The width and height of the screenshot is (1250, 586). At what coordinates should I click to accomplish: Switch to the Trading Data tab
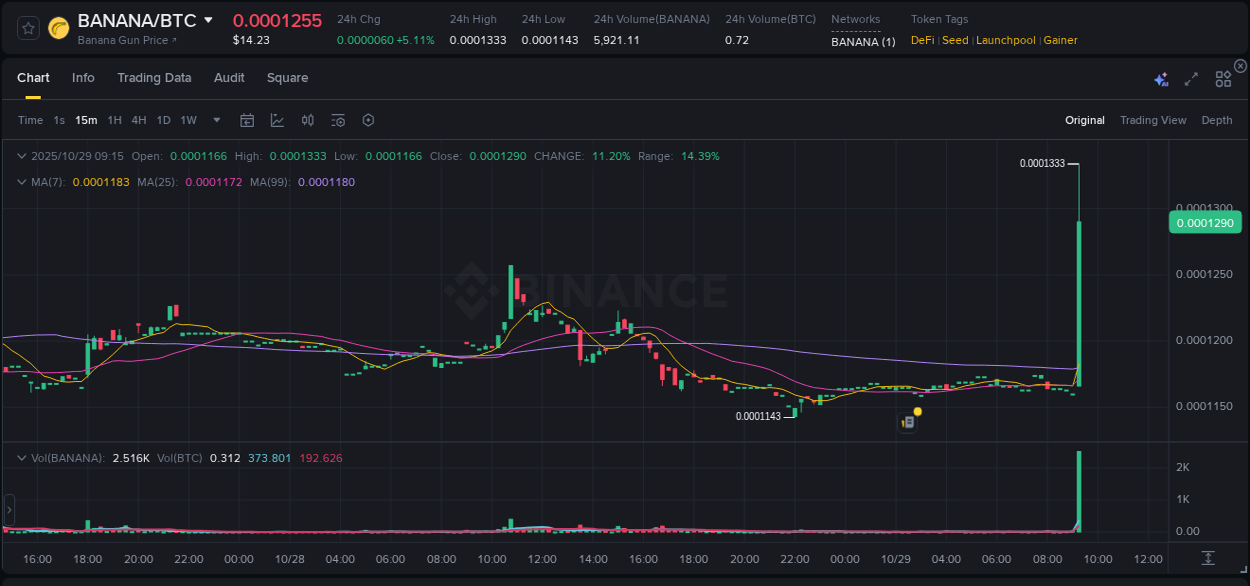154,78
